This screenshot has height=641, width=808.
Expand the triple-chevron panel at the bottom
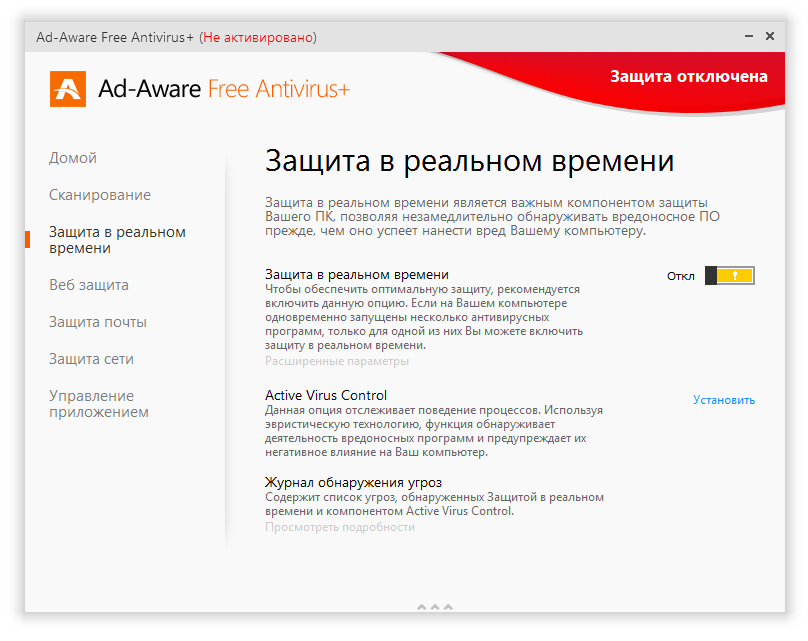[x=435, y=607]
